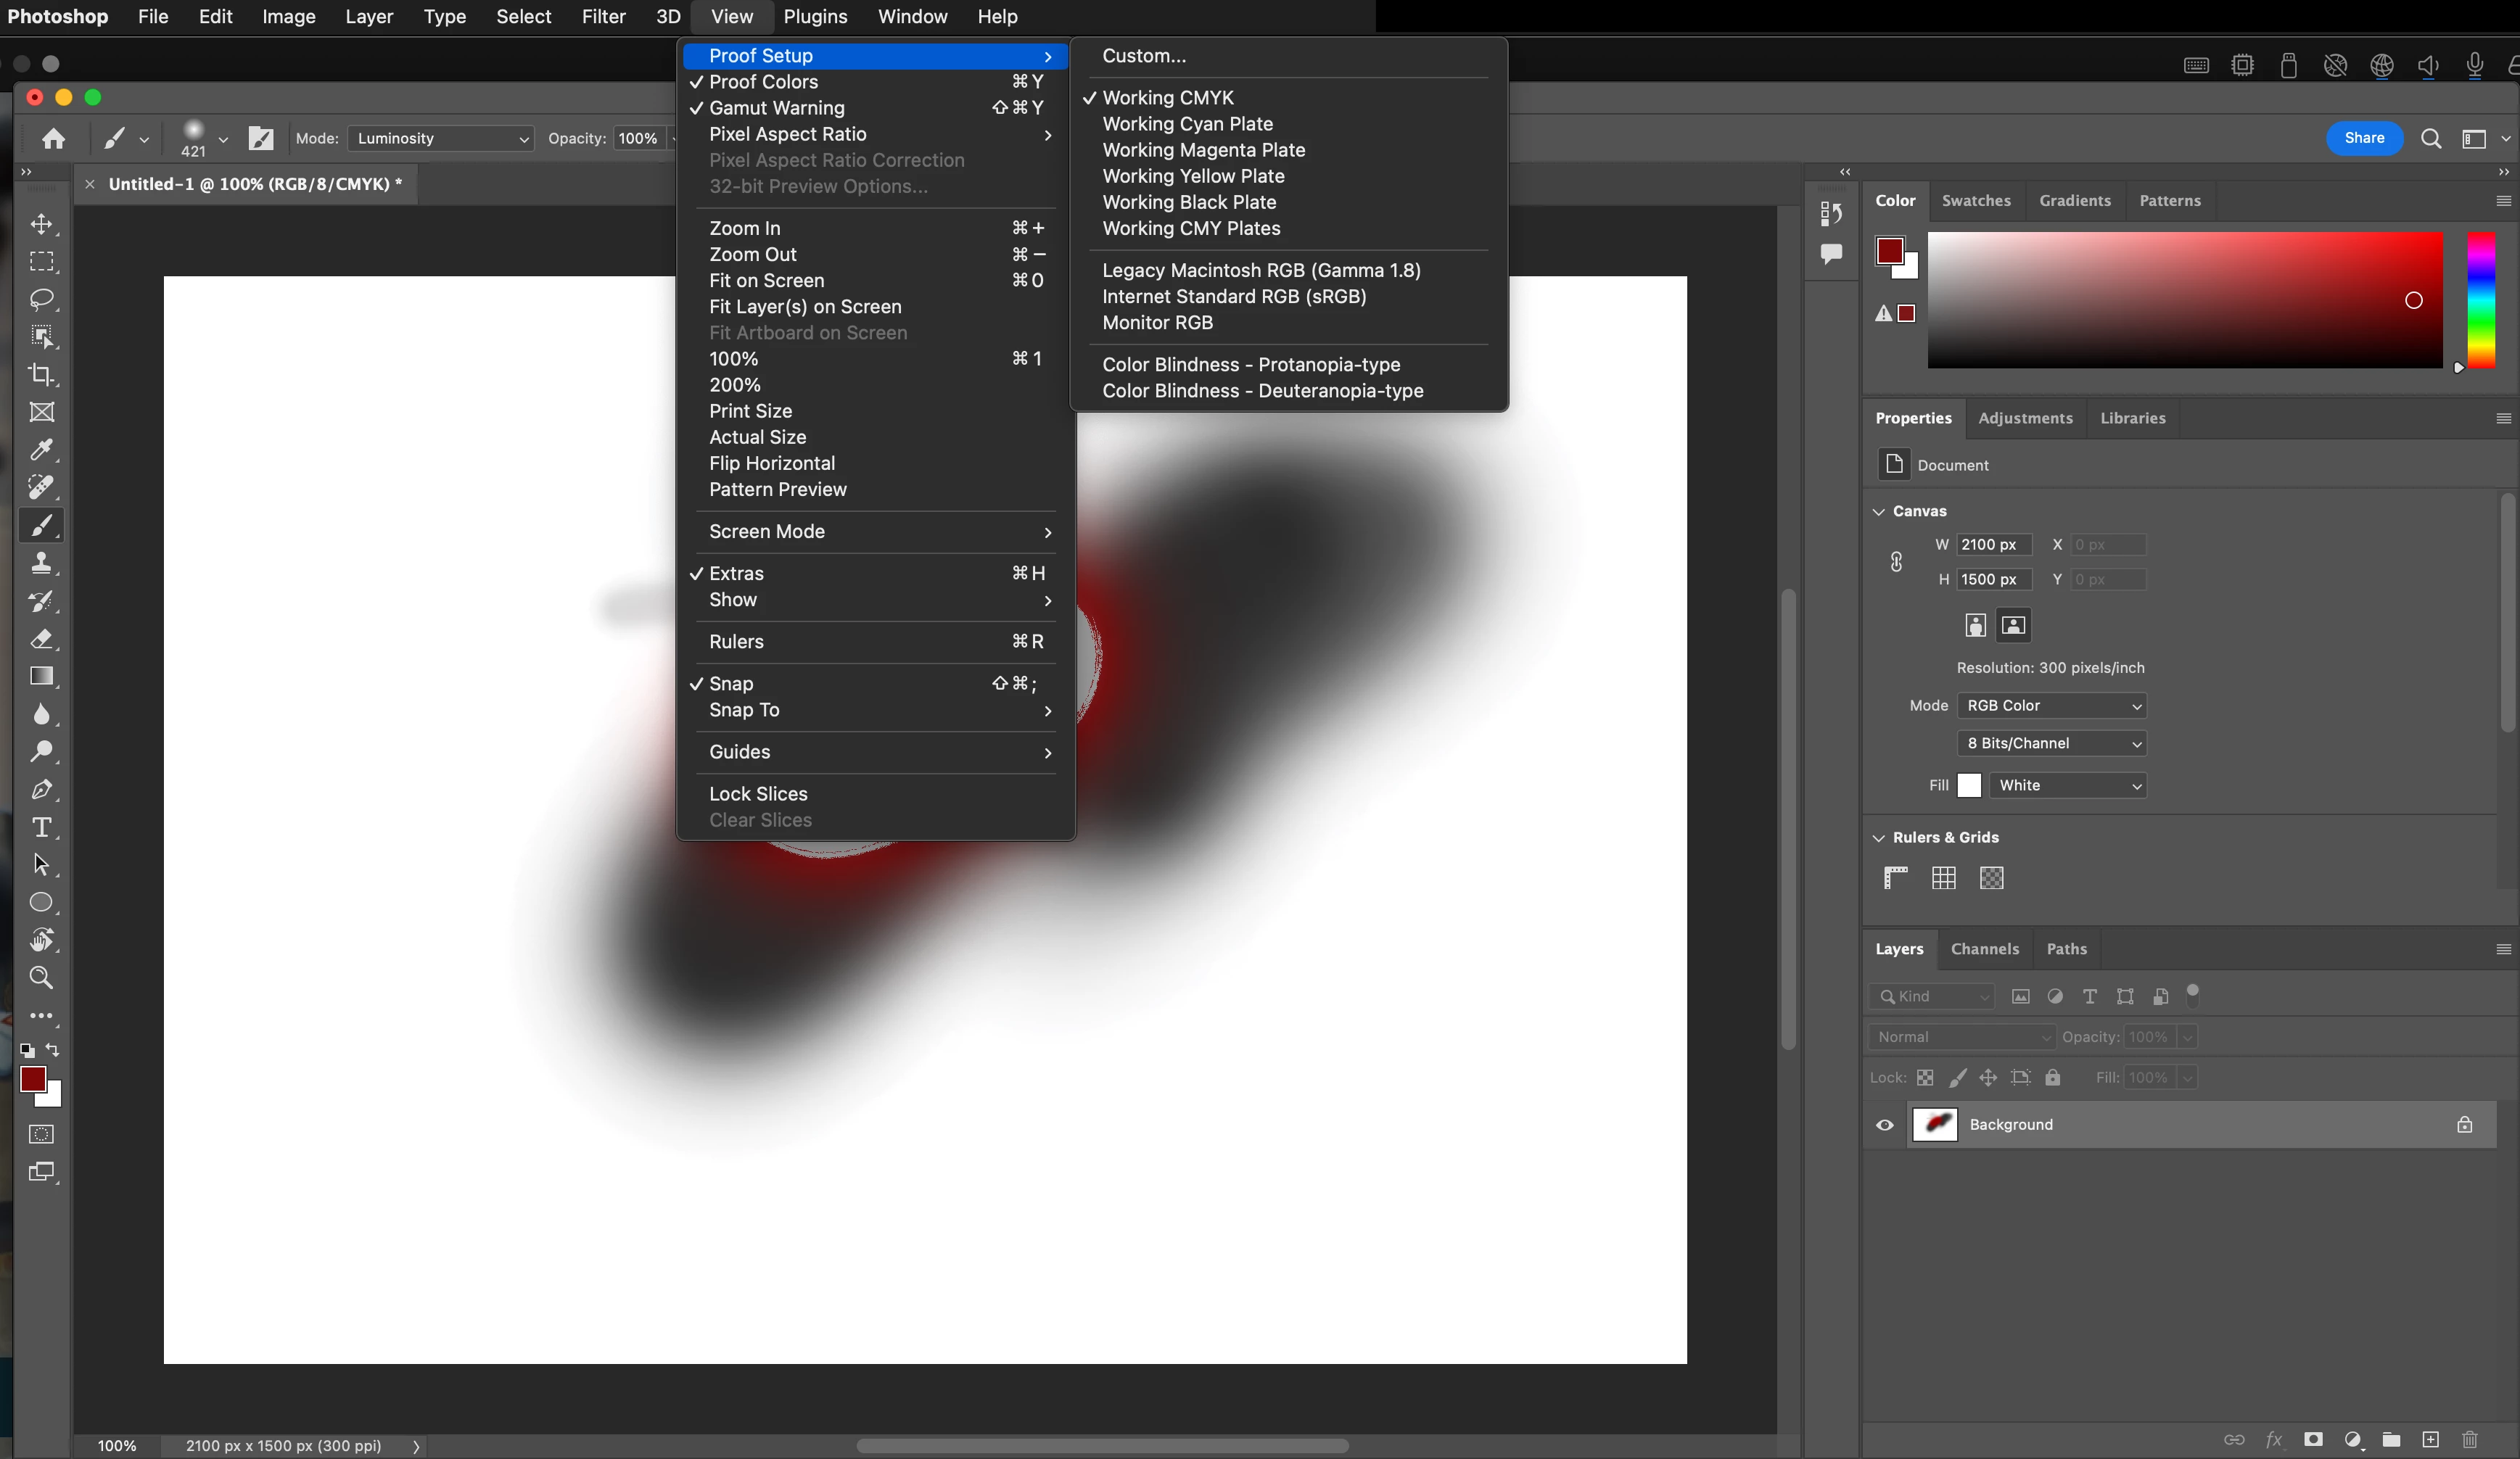Click the vertical rainbow hue slider
The image size is (2520, 1459).
tap(2480, 300)
